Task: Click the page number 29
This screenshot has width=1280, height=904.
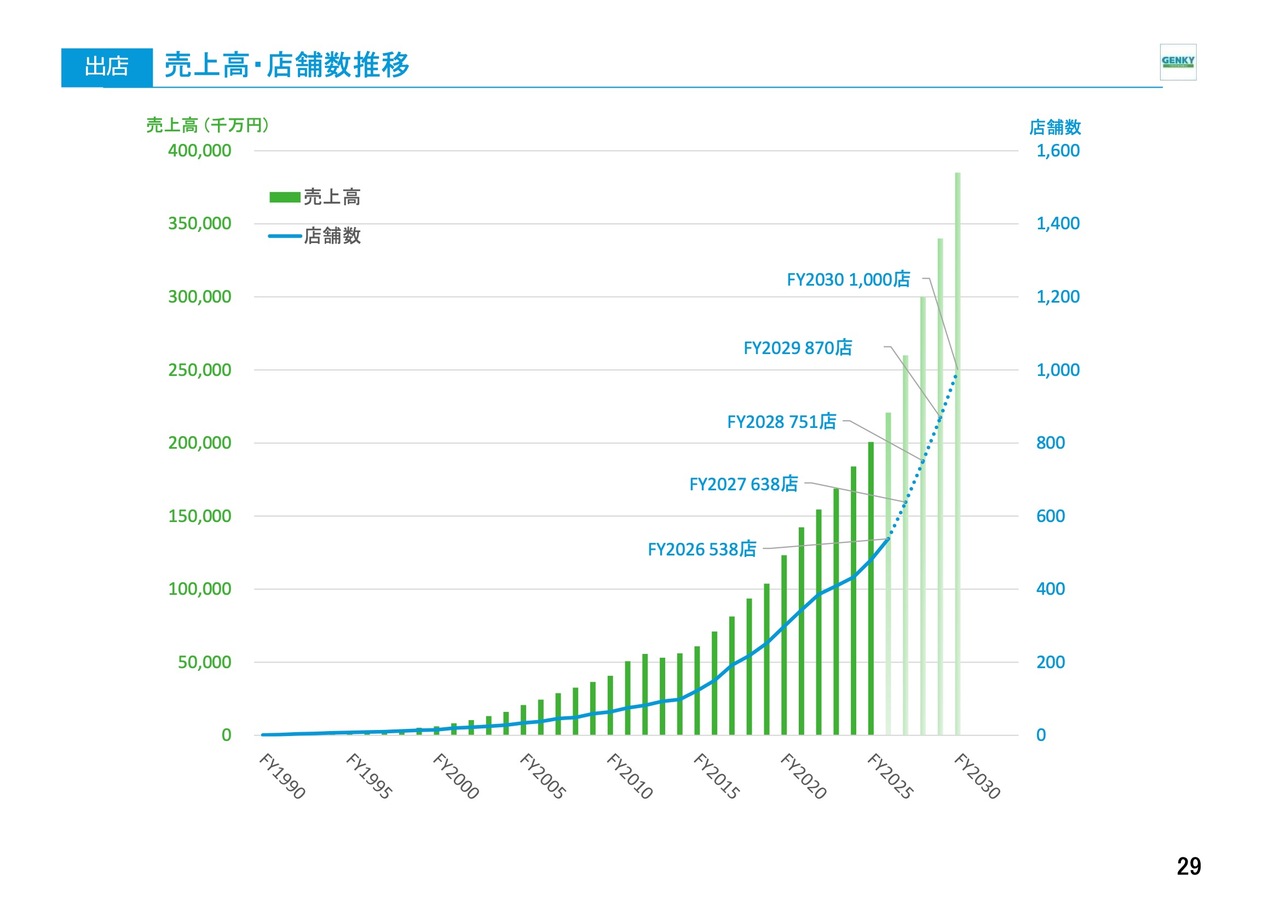Action: 1188,867
